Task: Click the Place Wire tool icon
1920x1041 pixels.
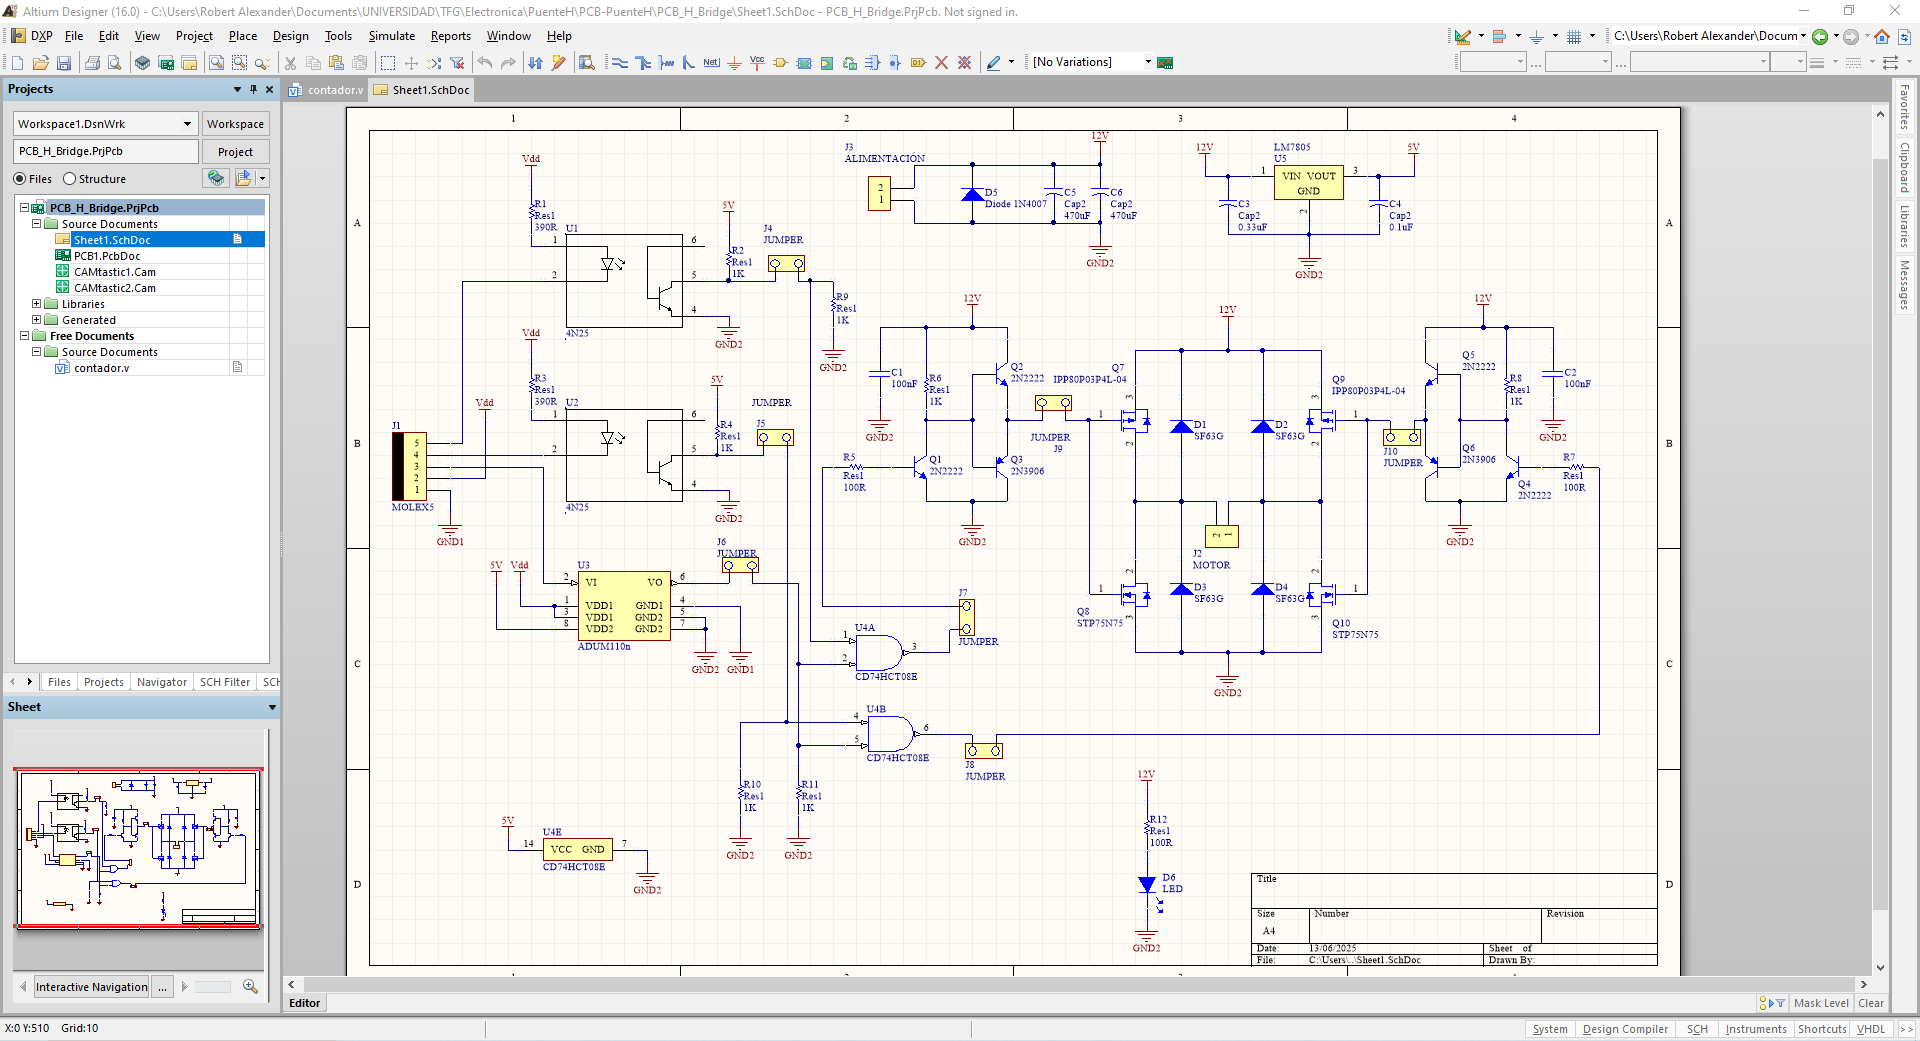Action: 620,63
